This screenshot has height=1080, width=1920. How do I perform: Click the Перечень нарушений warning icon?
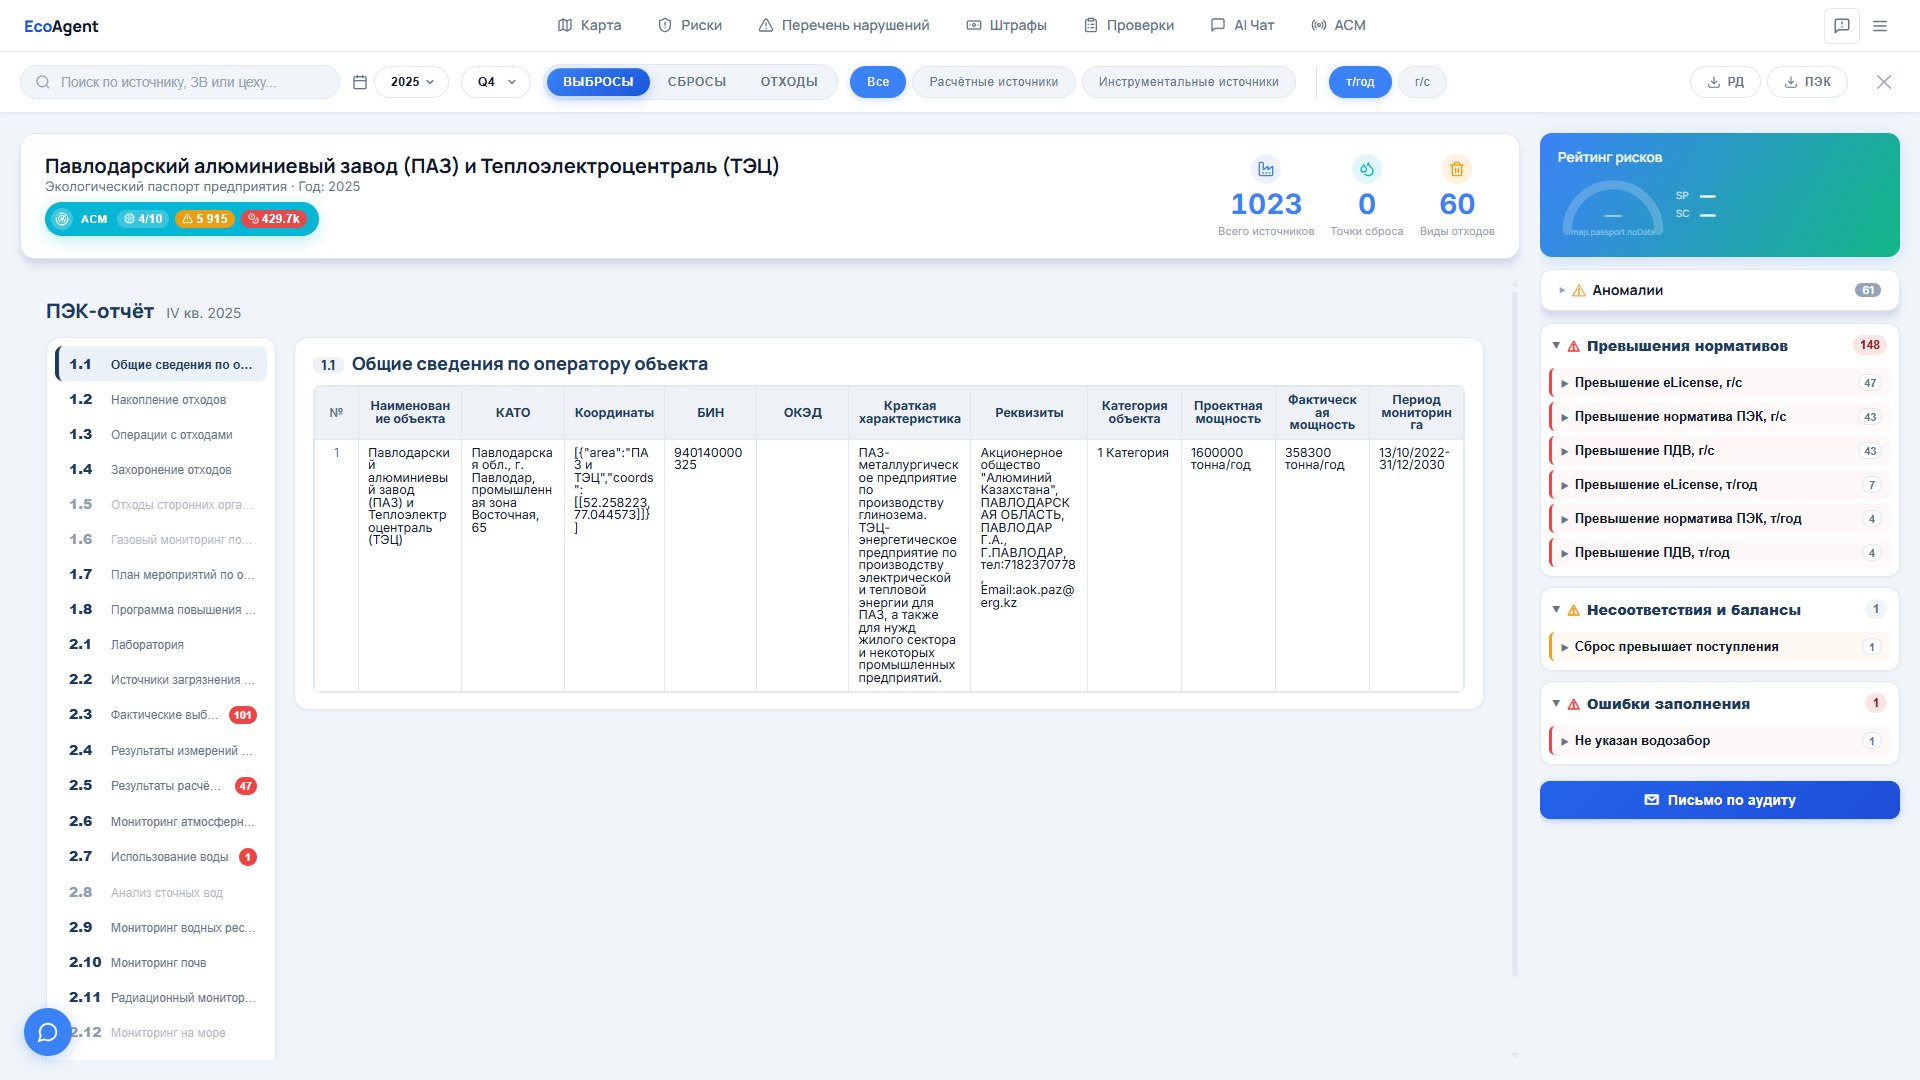tap(766, 25)
